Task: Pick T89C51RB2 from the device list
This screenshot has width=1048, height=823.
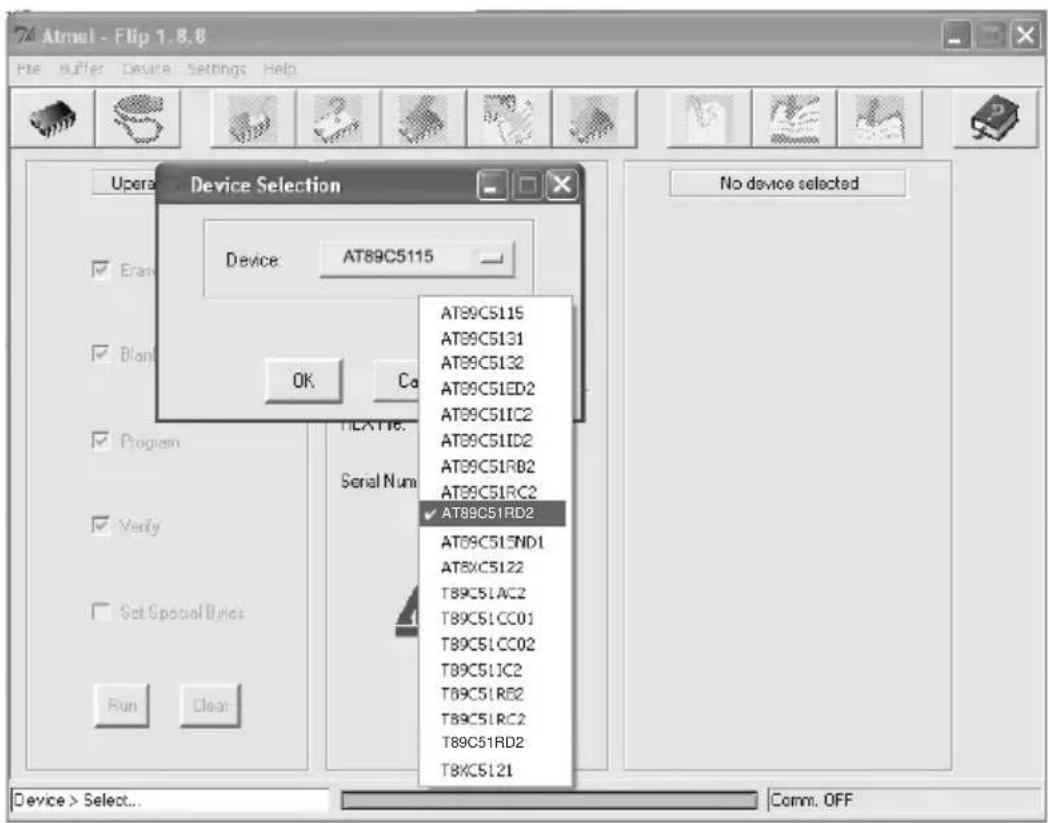Action: click(495, 695)
